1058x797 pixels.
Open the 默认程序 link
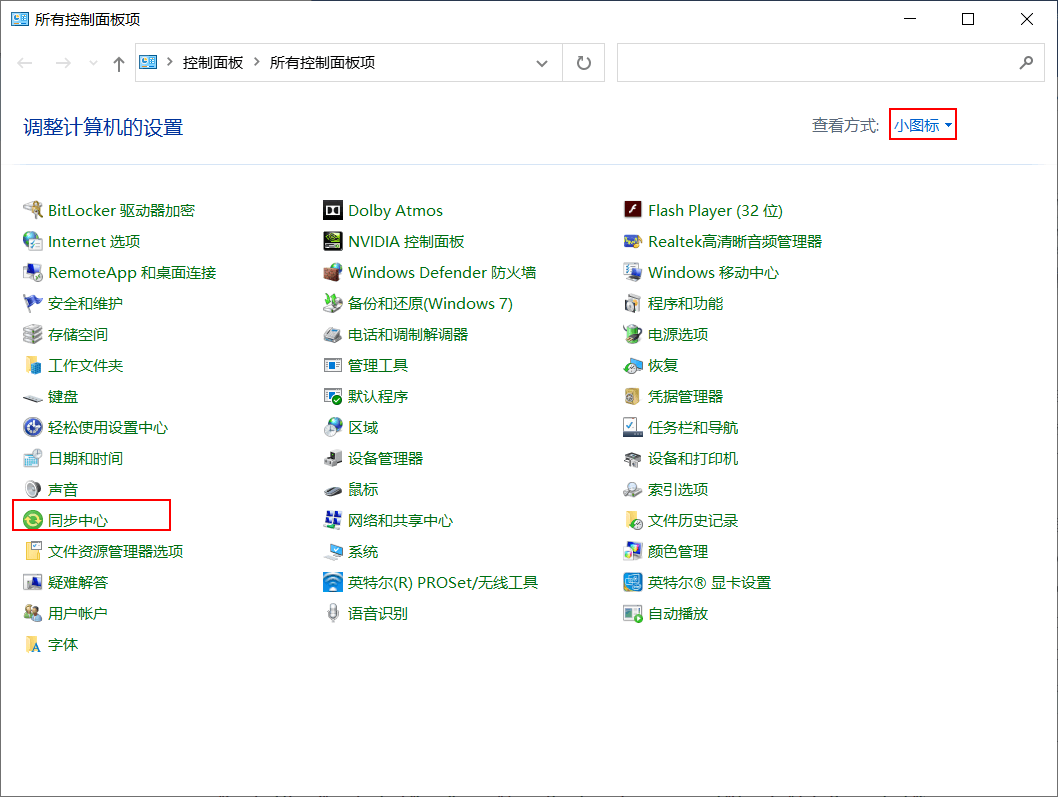(x=378, y=396)
